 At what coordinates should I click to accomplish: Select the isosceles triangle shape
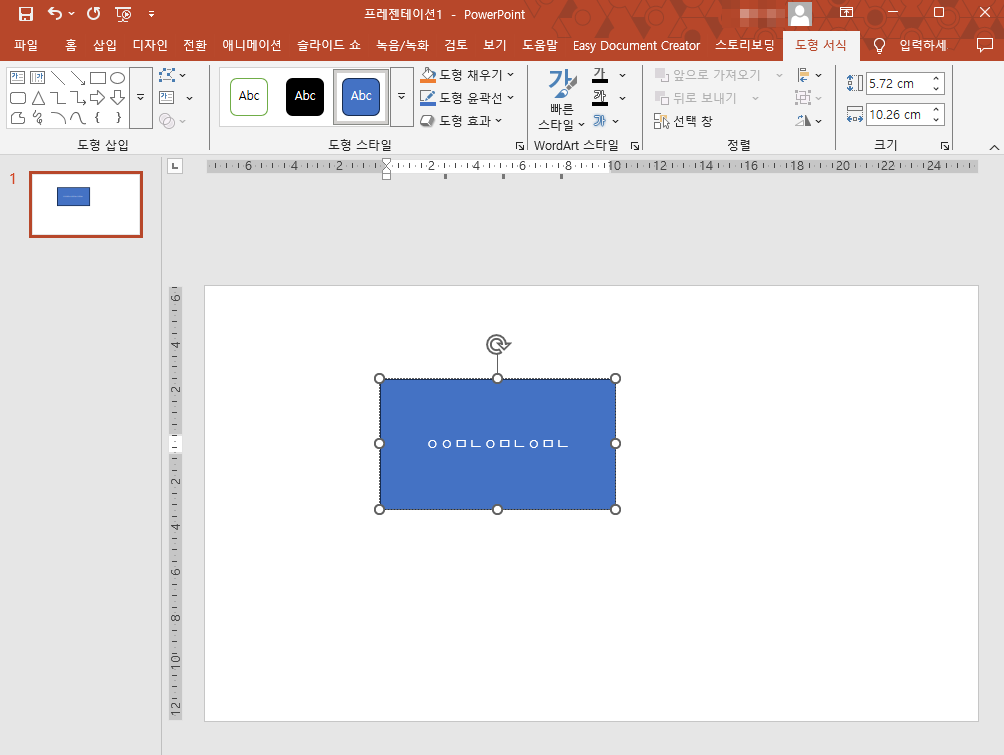(x=38, y=97)
